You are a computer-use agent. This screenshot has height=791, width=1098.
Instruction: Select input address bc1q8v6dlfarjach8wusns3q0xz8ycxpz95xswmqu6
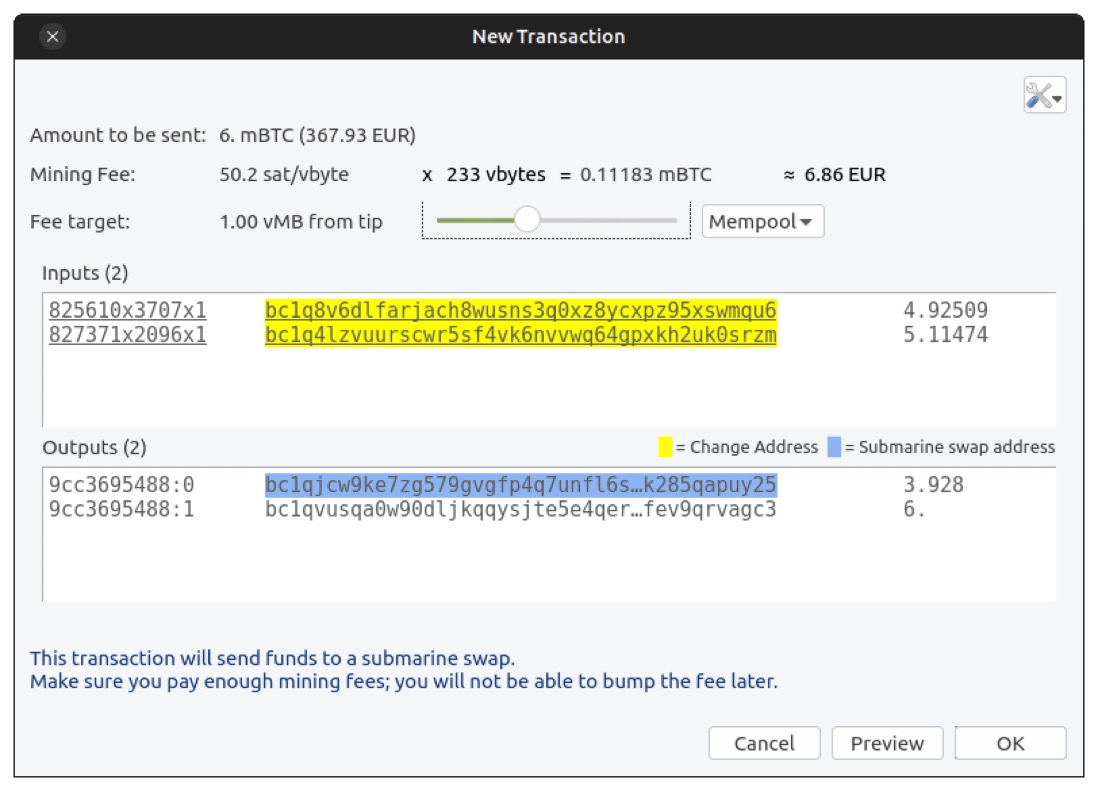tap(520, 311)
